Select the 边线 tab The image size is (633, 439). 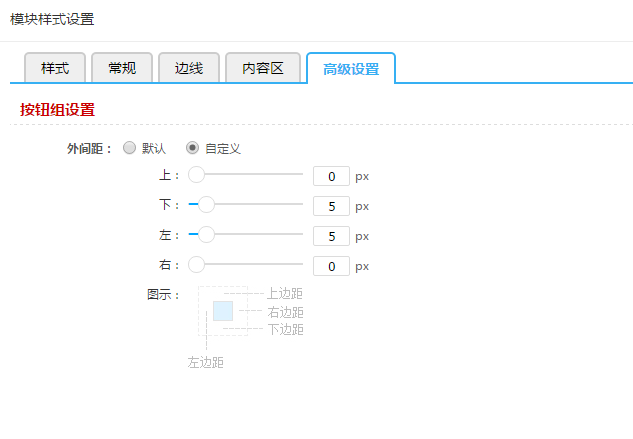pos(189,68)
